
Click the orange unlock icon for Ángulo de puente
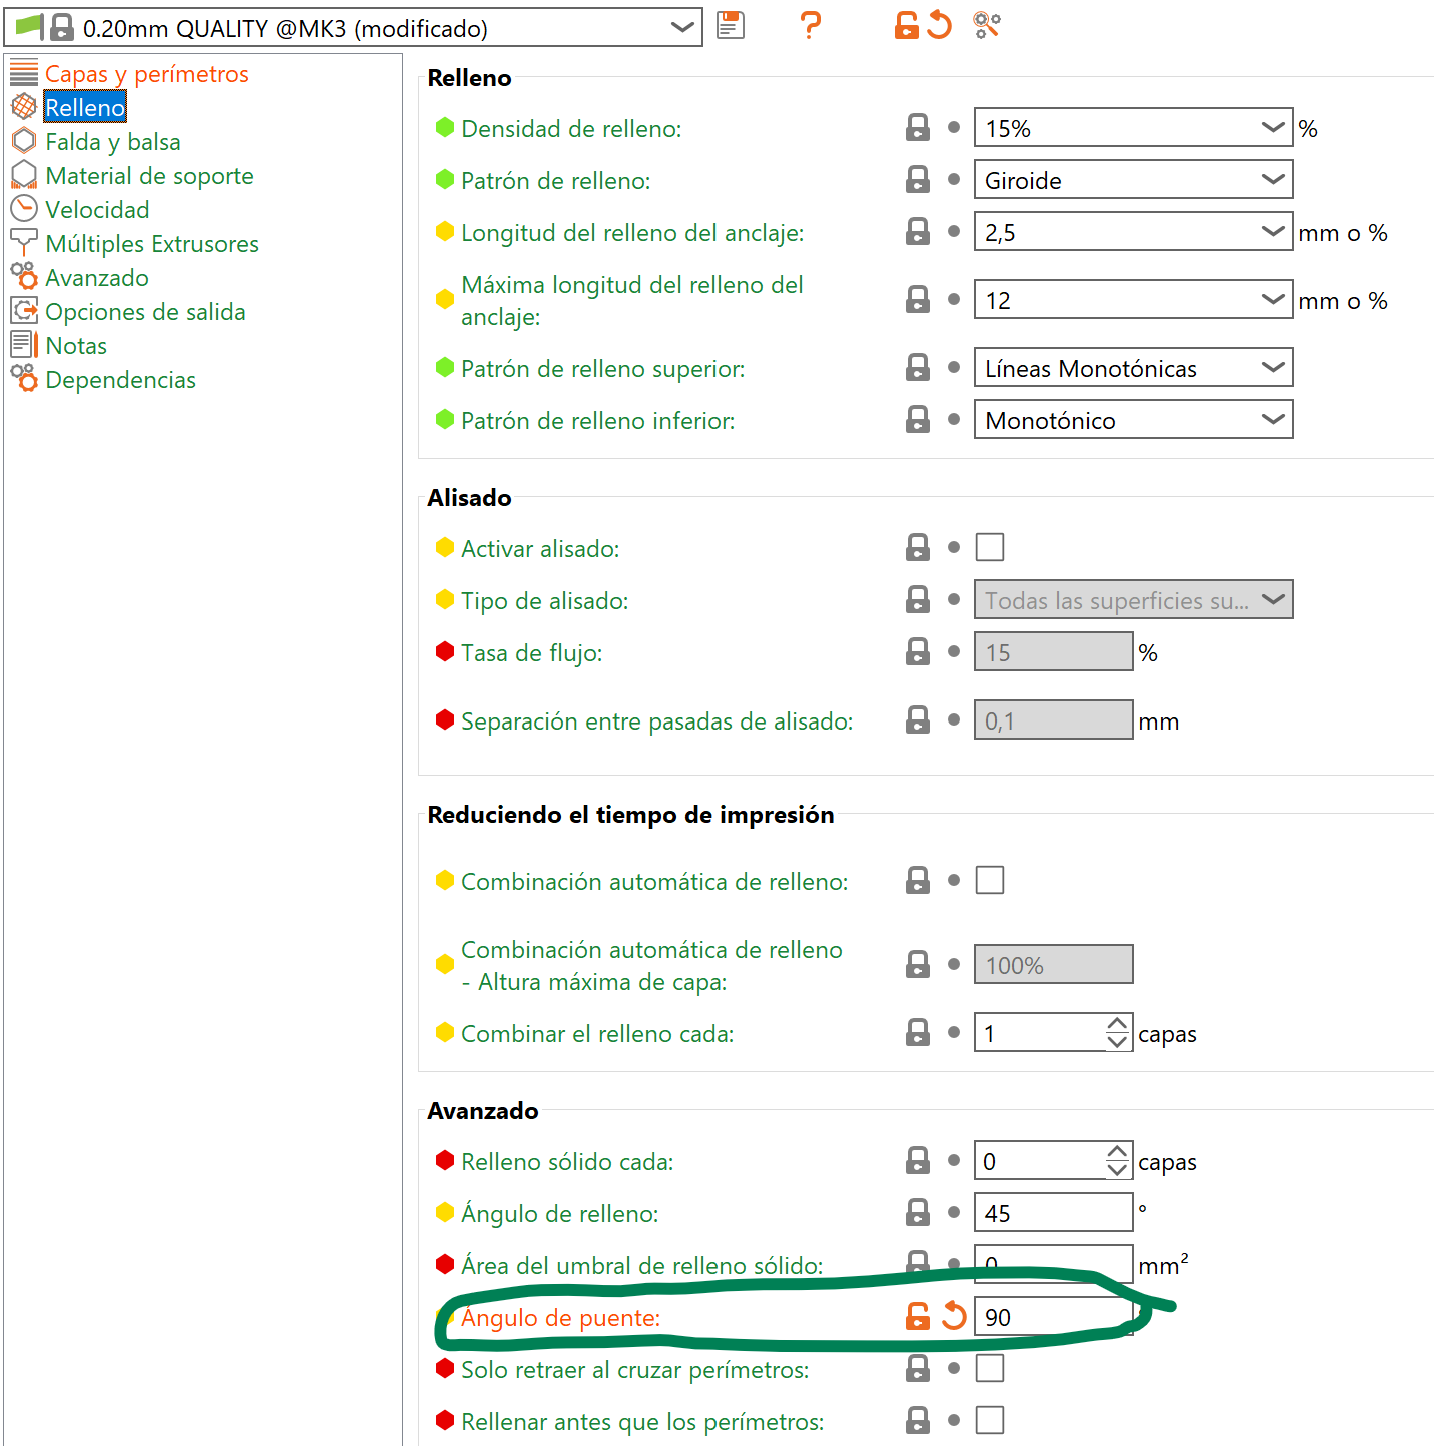(918, 1316)
